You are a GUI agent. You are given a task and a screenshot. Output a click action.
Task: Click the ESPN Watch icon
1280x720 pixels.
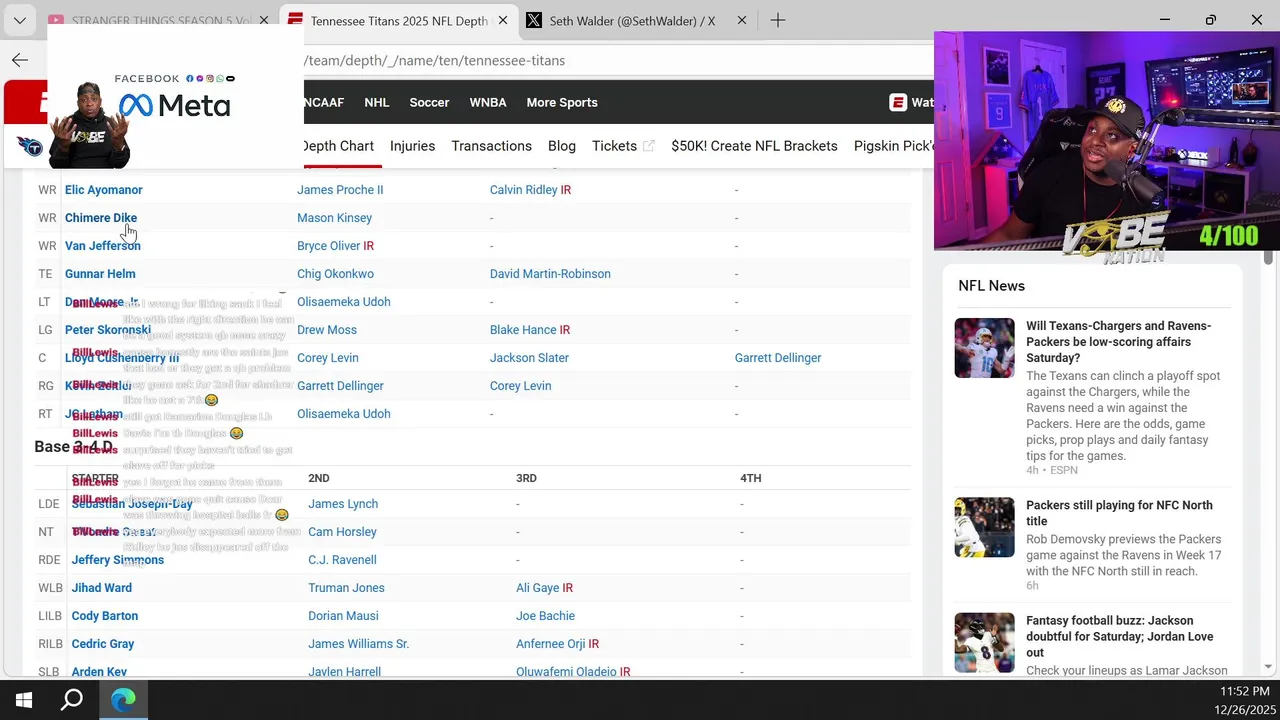(x=898, y=102)
